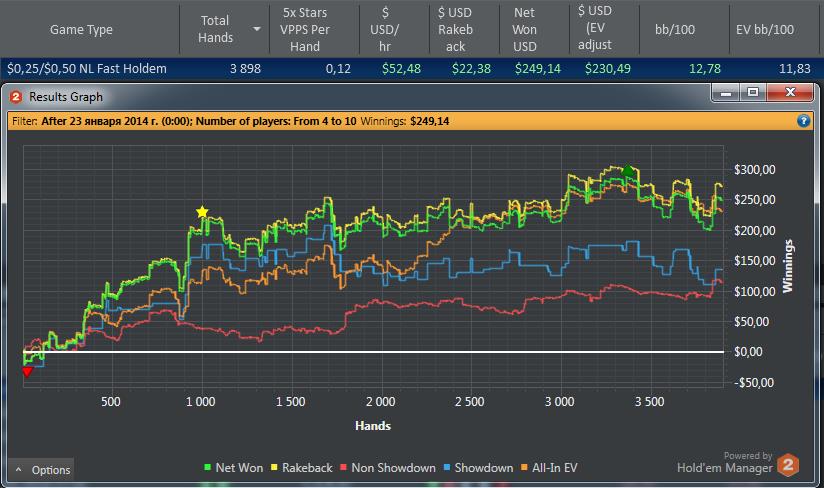Expand the Options panel
Image resolution: width=824 pixels, height=488 pixels.
click(42, 470)
